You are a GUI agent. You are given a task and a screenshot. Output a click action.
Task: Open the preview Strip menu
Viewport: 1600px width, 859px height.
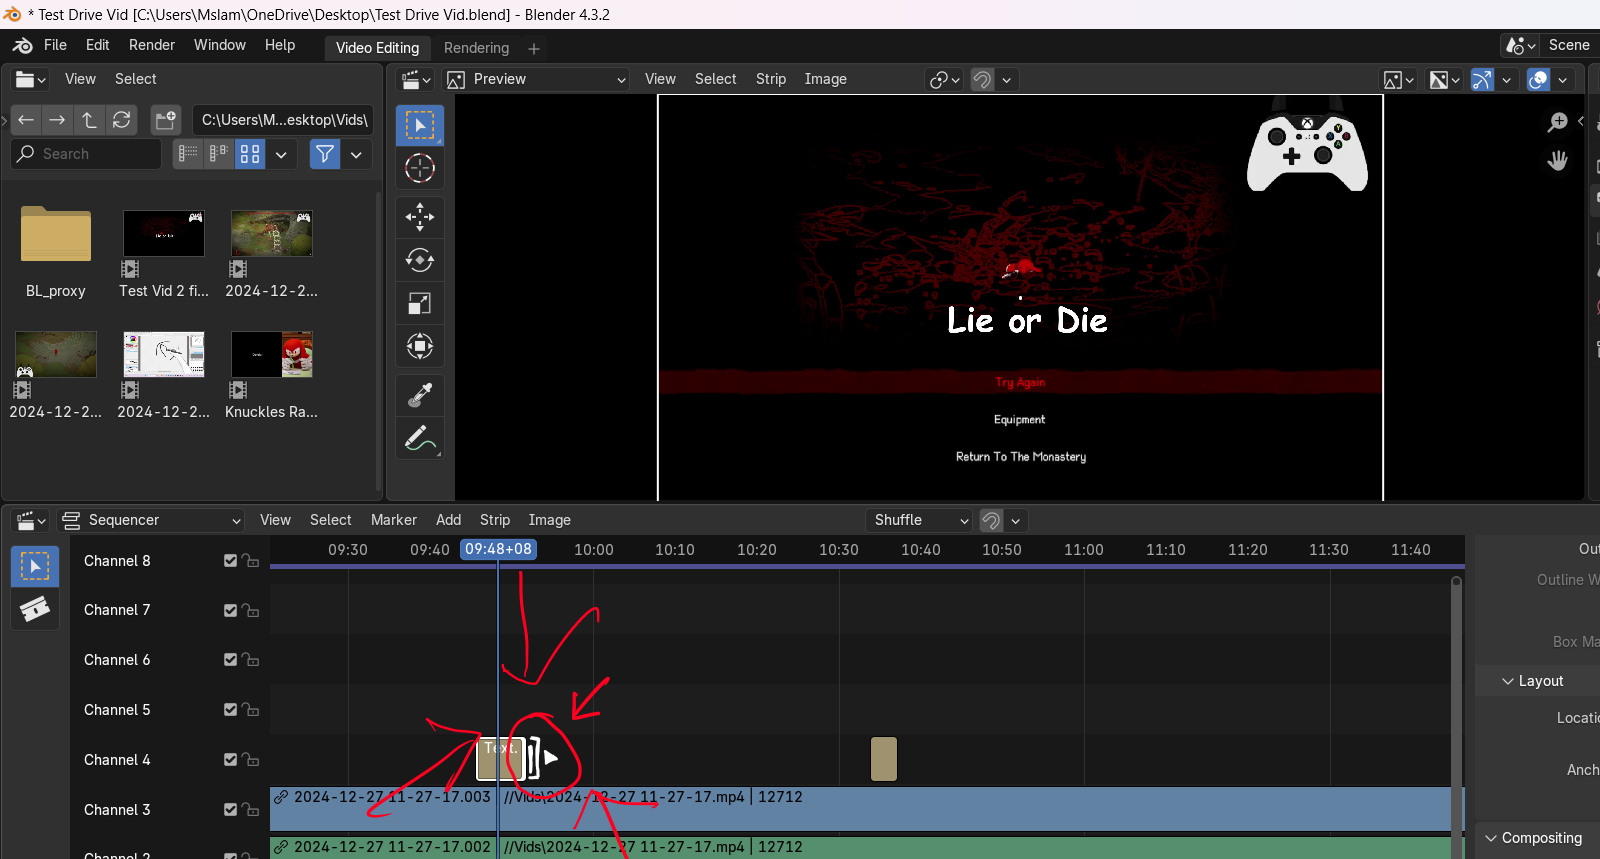click(770, 79)
